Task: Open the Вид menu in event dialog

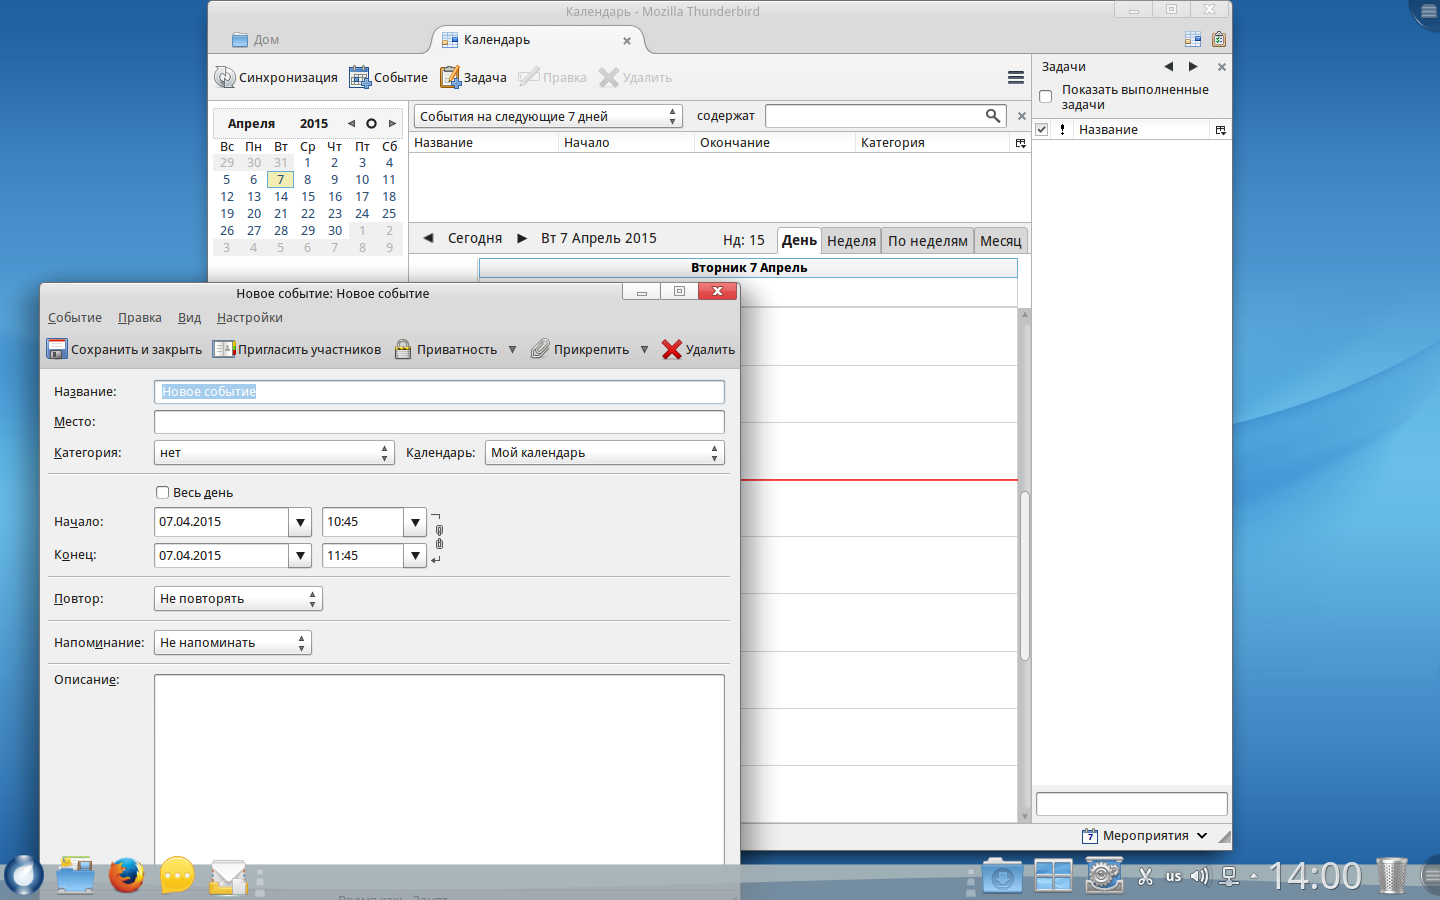Action: click(189, 318)
